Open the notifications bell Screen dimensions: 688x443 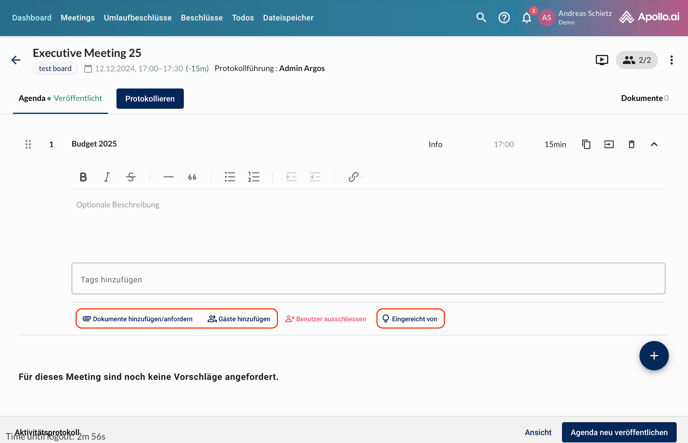[527, 17]
